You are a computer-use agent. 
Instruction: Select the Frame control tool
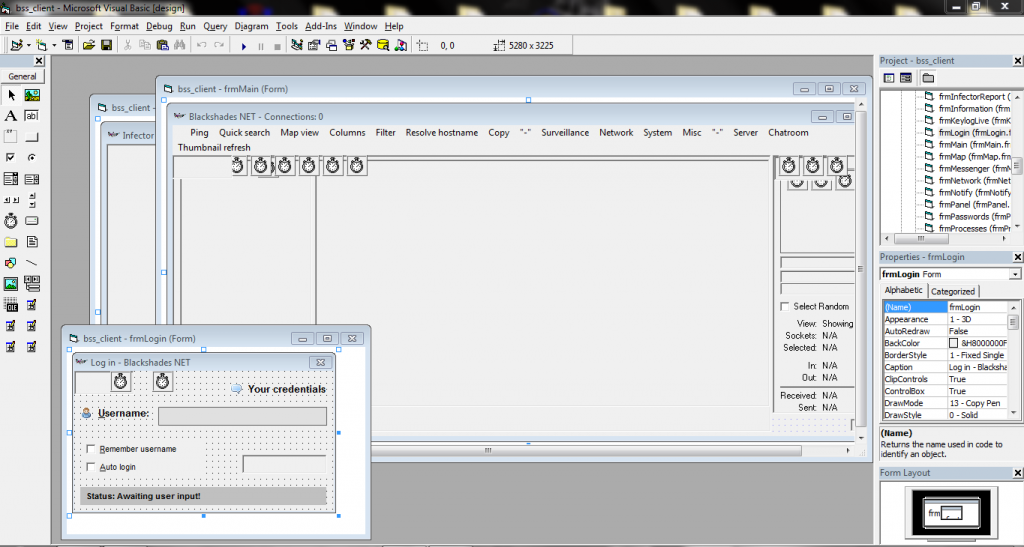coord(10,137)
